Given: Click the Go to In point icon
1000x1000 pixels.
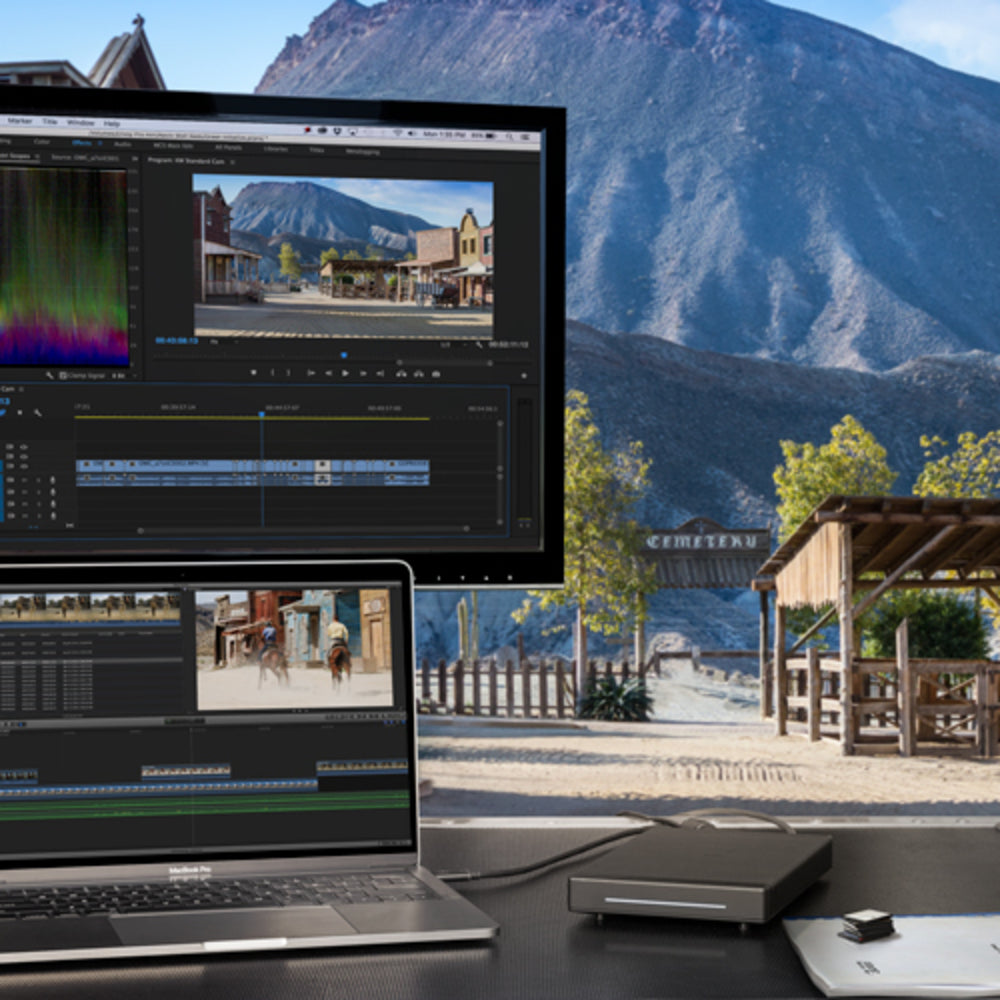Looking at the screenshot, I should 312,373.
